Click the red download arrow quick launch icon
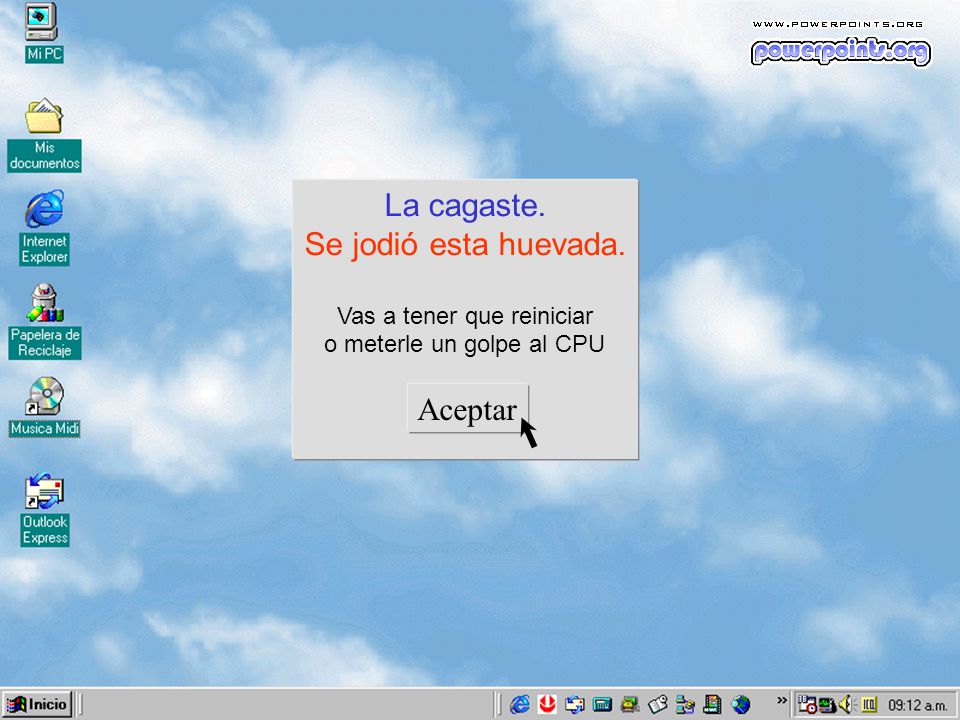The height and width of the screenshot is (720, 960). (x=547, y=705)
